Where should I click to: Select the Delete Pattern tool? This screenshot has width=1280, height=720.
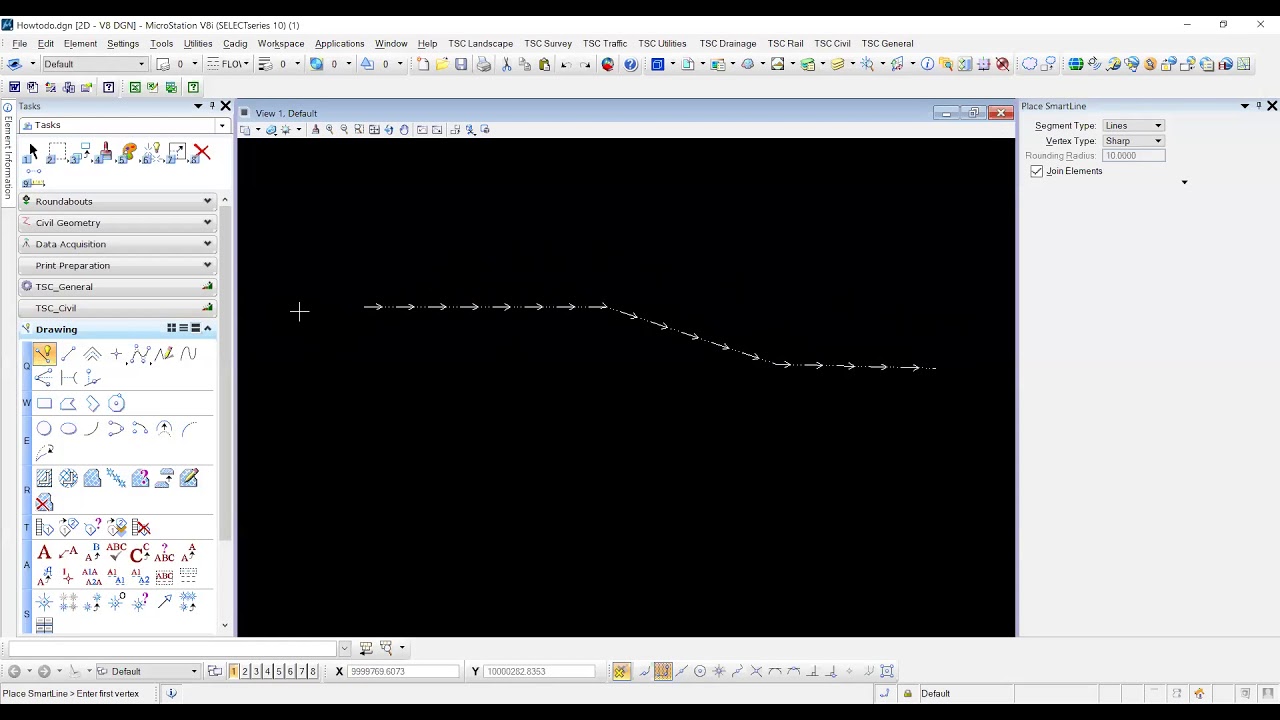(x=44, y=503)
